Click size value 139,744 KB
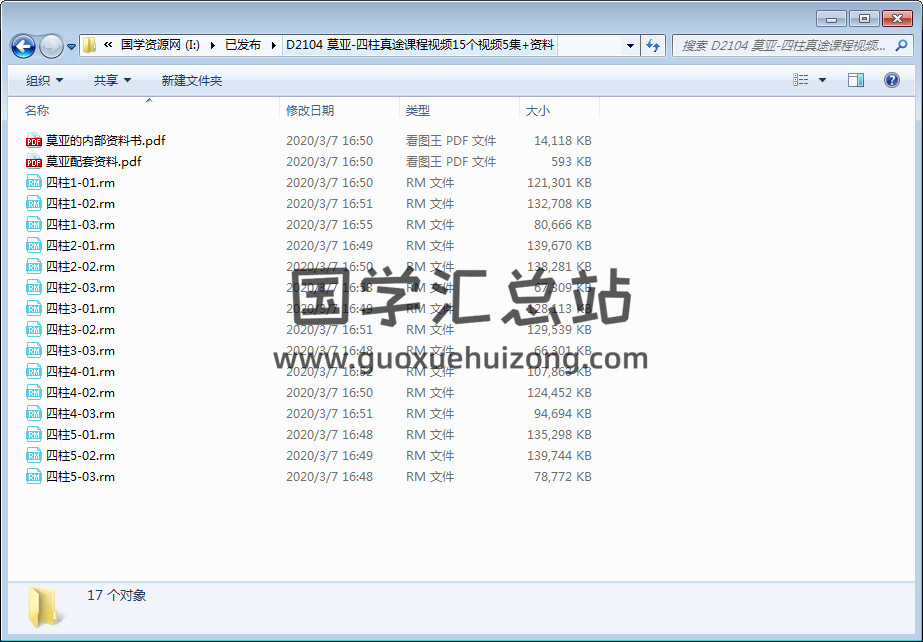This screenshot has width=923, height=642. coord(559,455)
